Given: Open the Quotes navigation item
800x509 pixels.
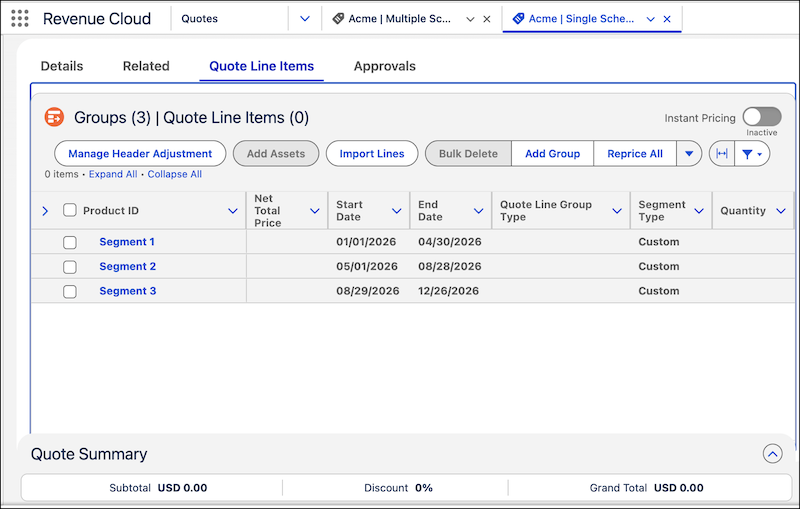Looking at the screenshot, I should (x=199, y=19).
